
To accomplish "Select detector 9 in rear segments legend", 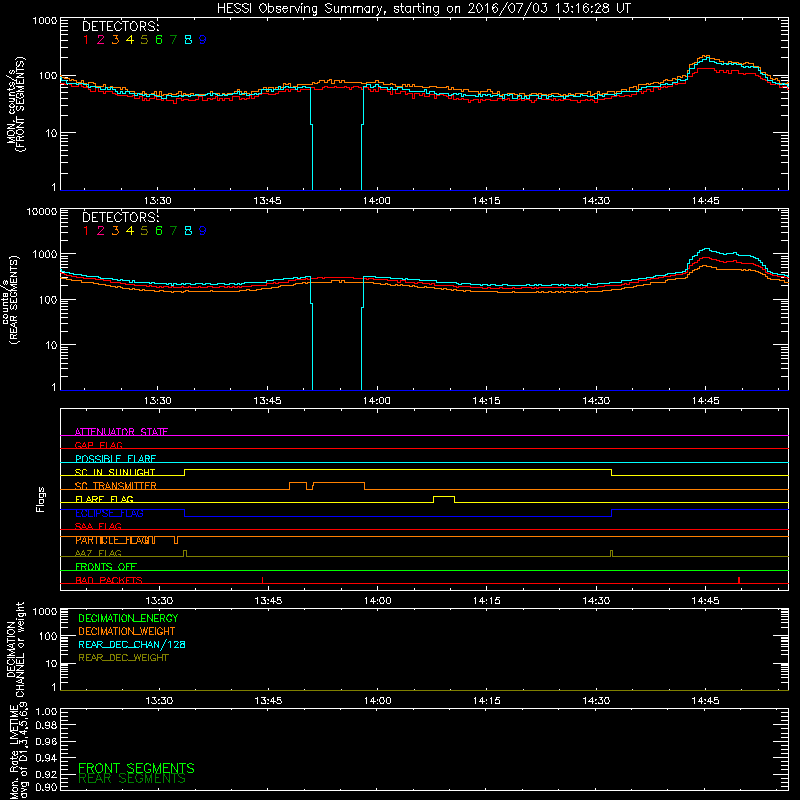I will pyautogui.click(x=203, y=231).
